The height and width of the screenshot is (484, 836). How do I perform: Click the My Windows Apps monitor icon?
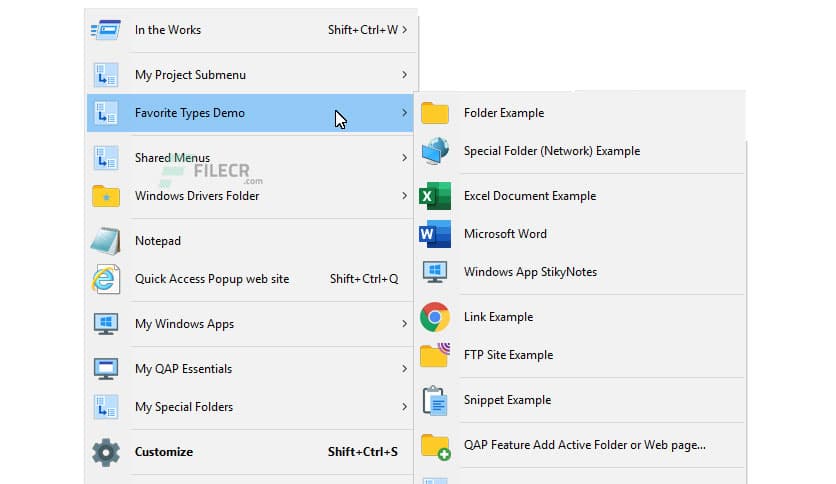(106, 324)
